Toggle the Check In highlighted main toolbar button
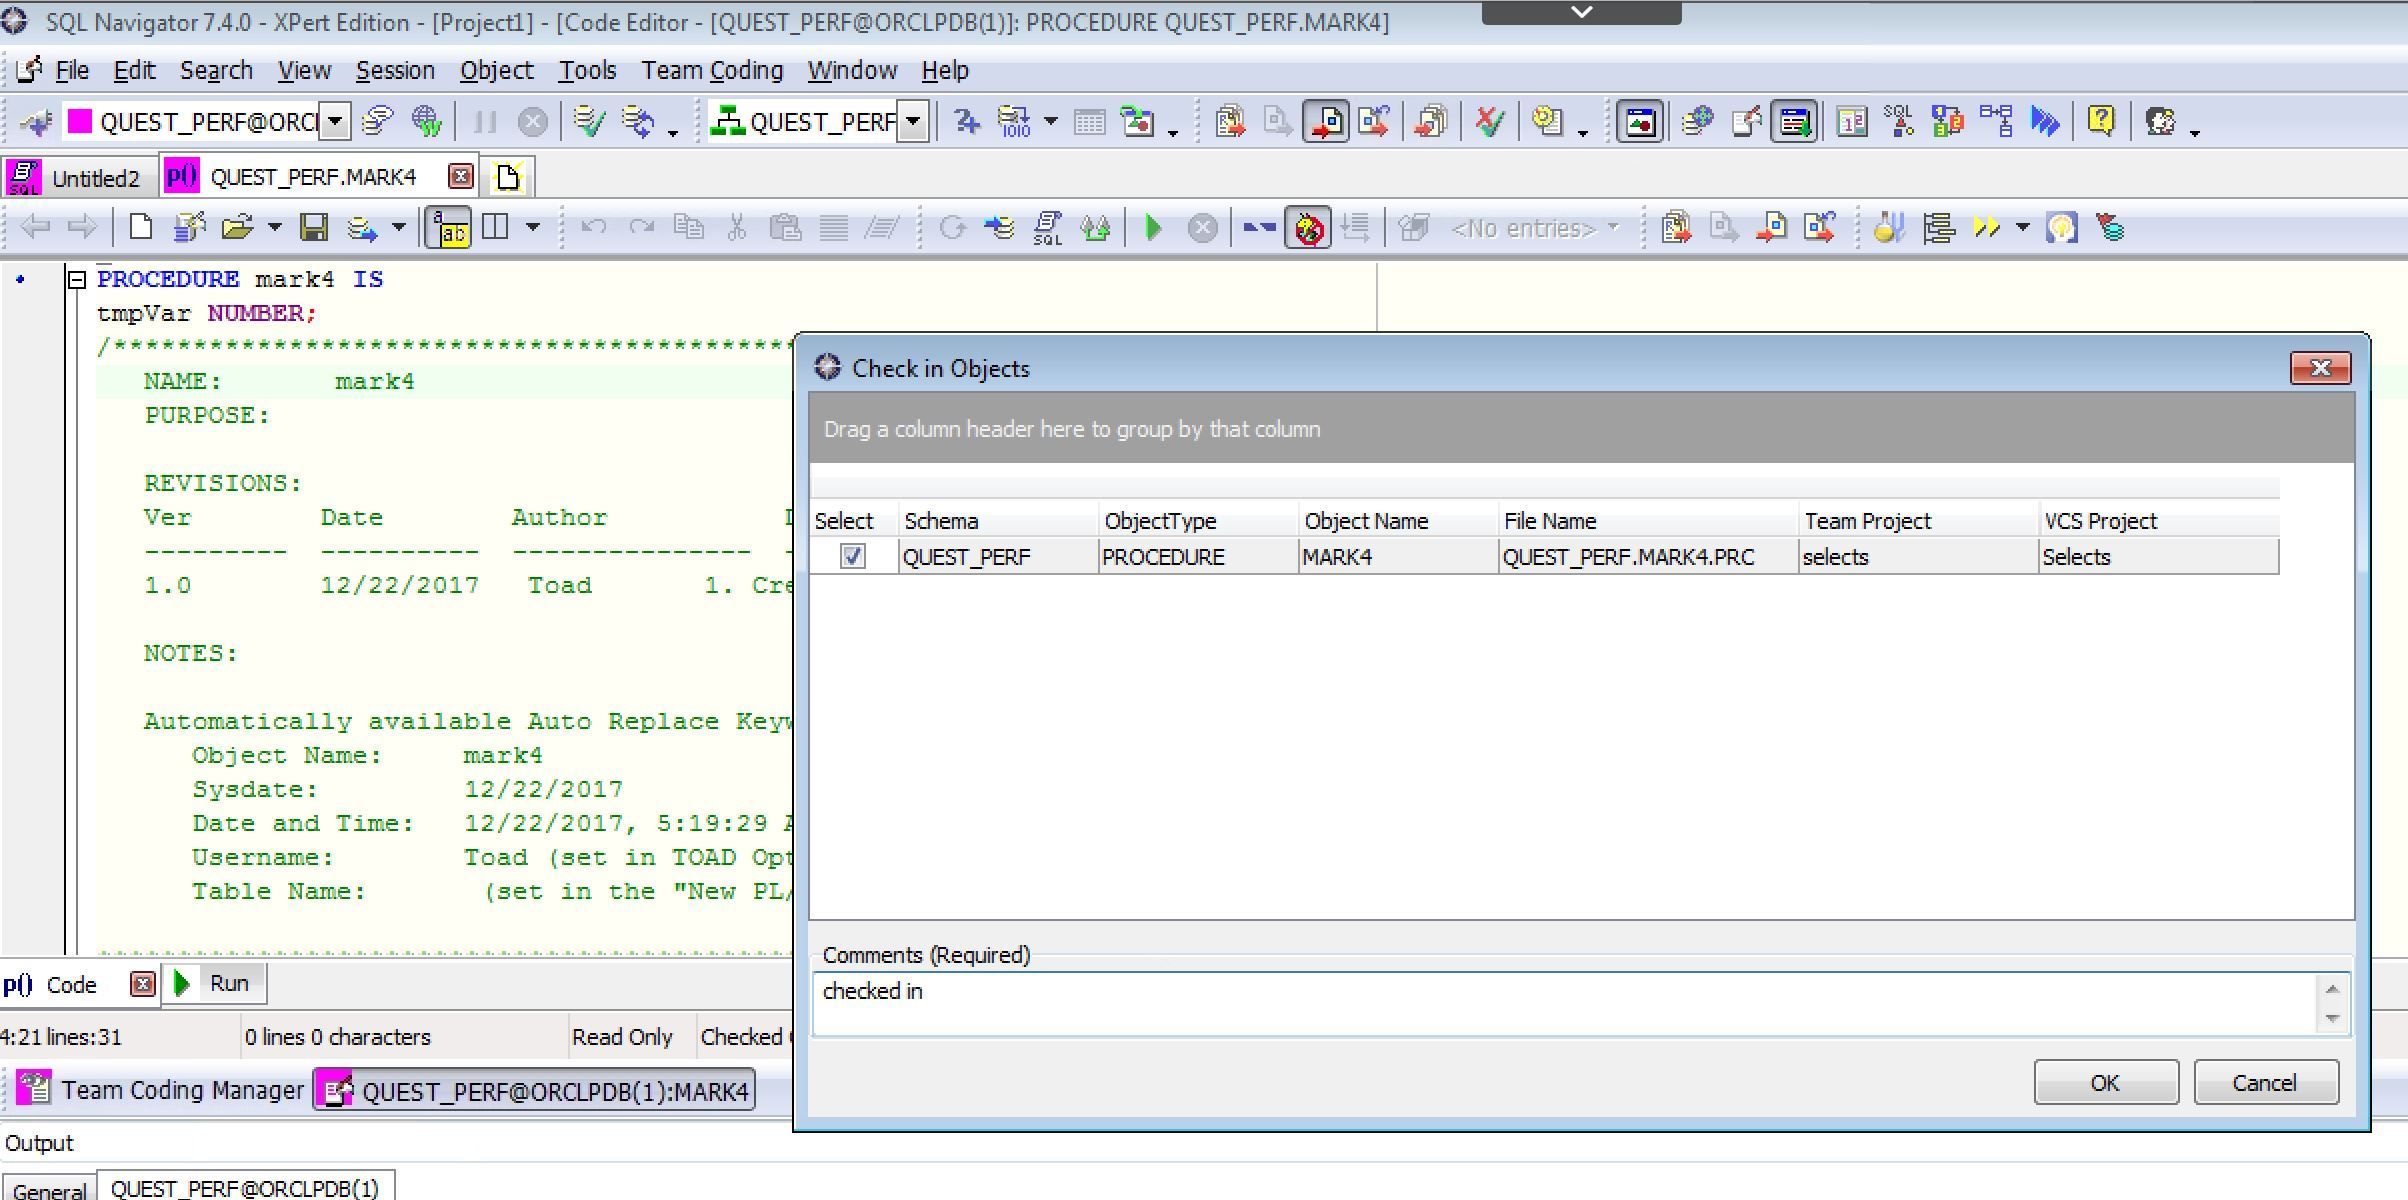Viewport: 2408px width, 1200px height. 1325,122
